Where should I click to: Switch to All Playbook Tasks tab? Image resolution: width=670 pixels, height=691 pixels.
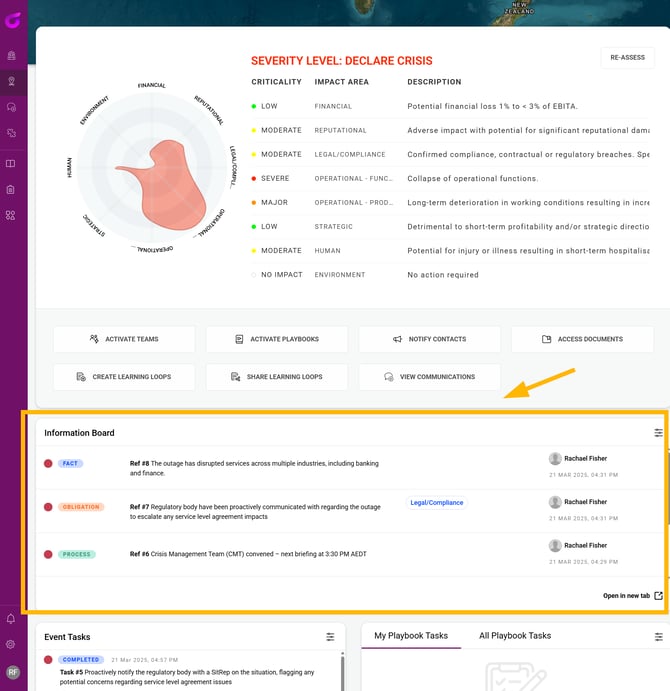[515, 635]
